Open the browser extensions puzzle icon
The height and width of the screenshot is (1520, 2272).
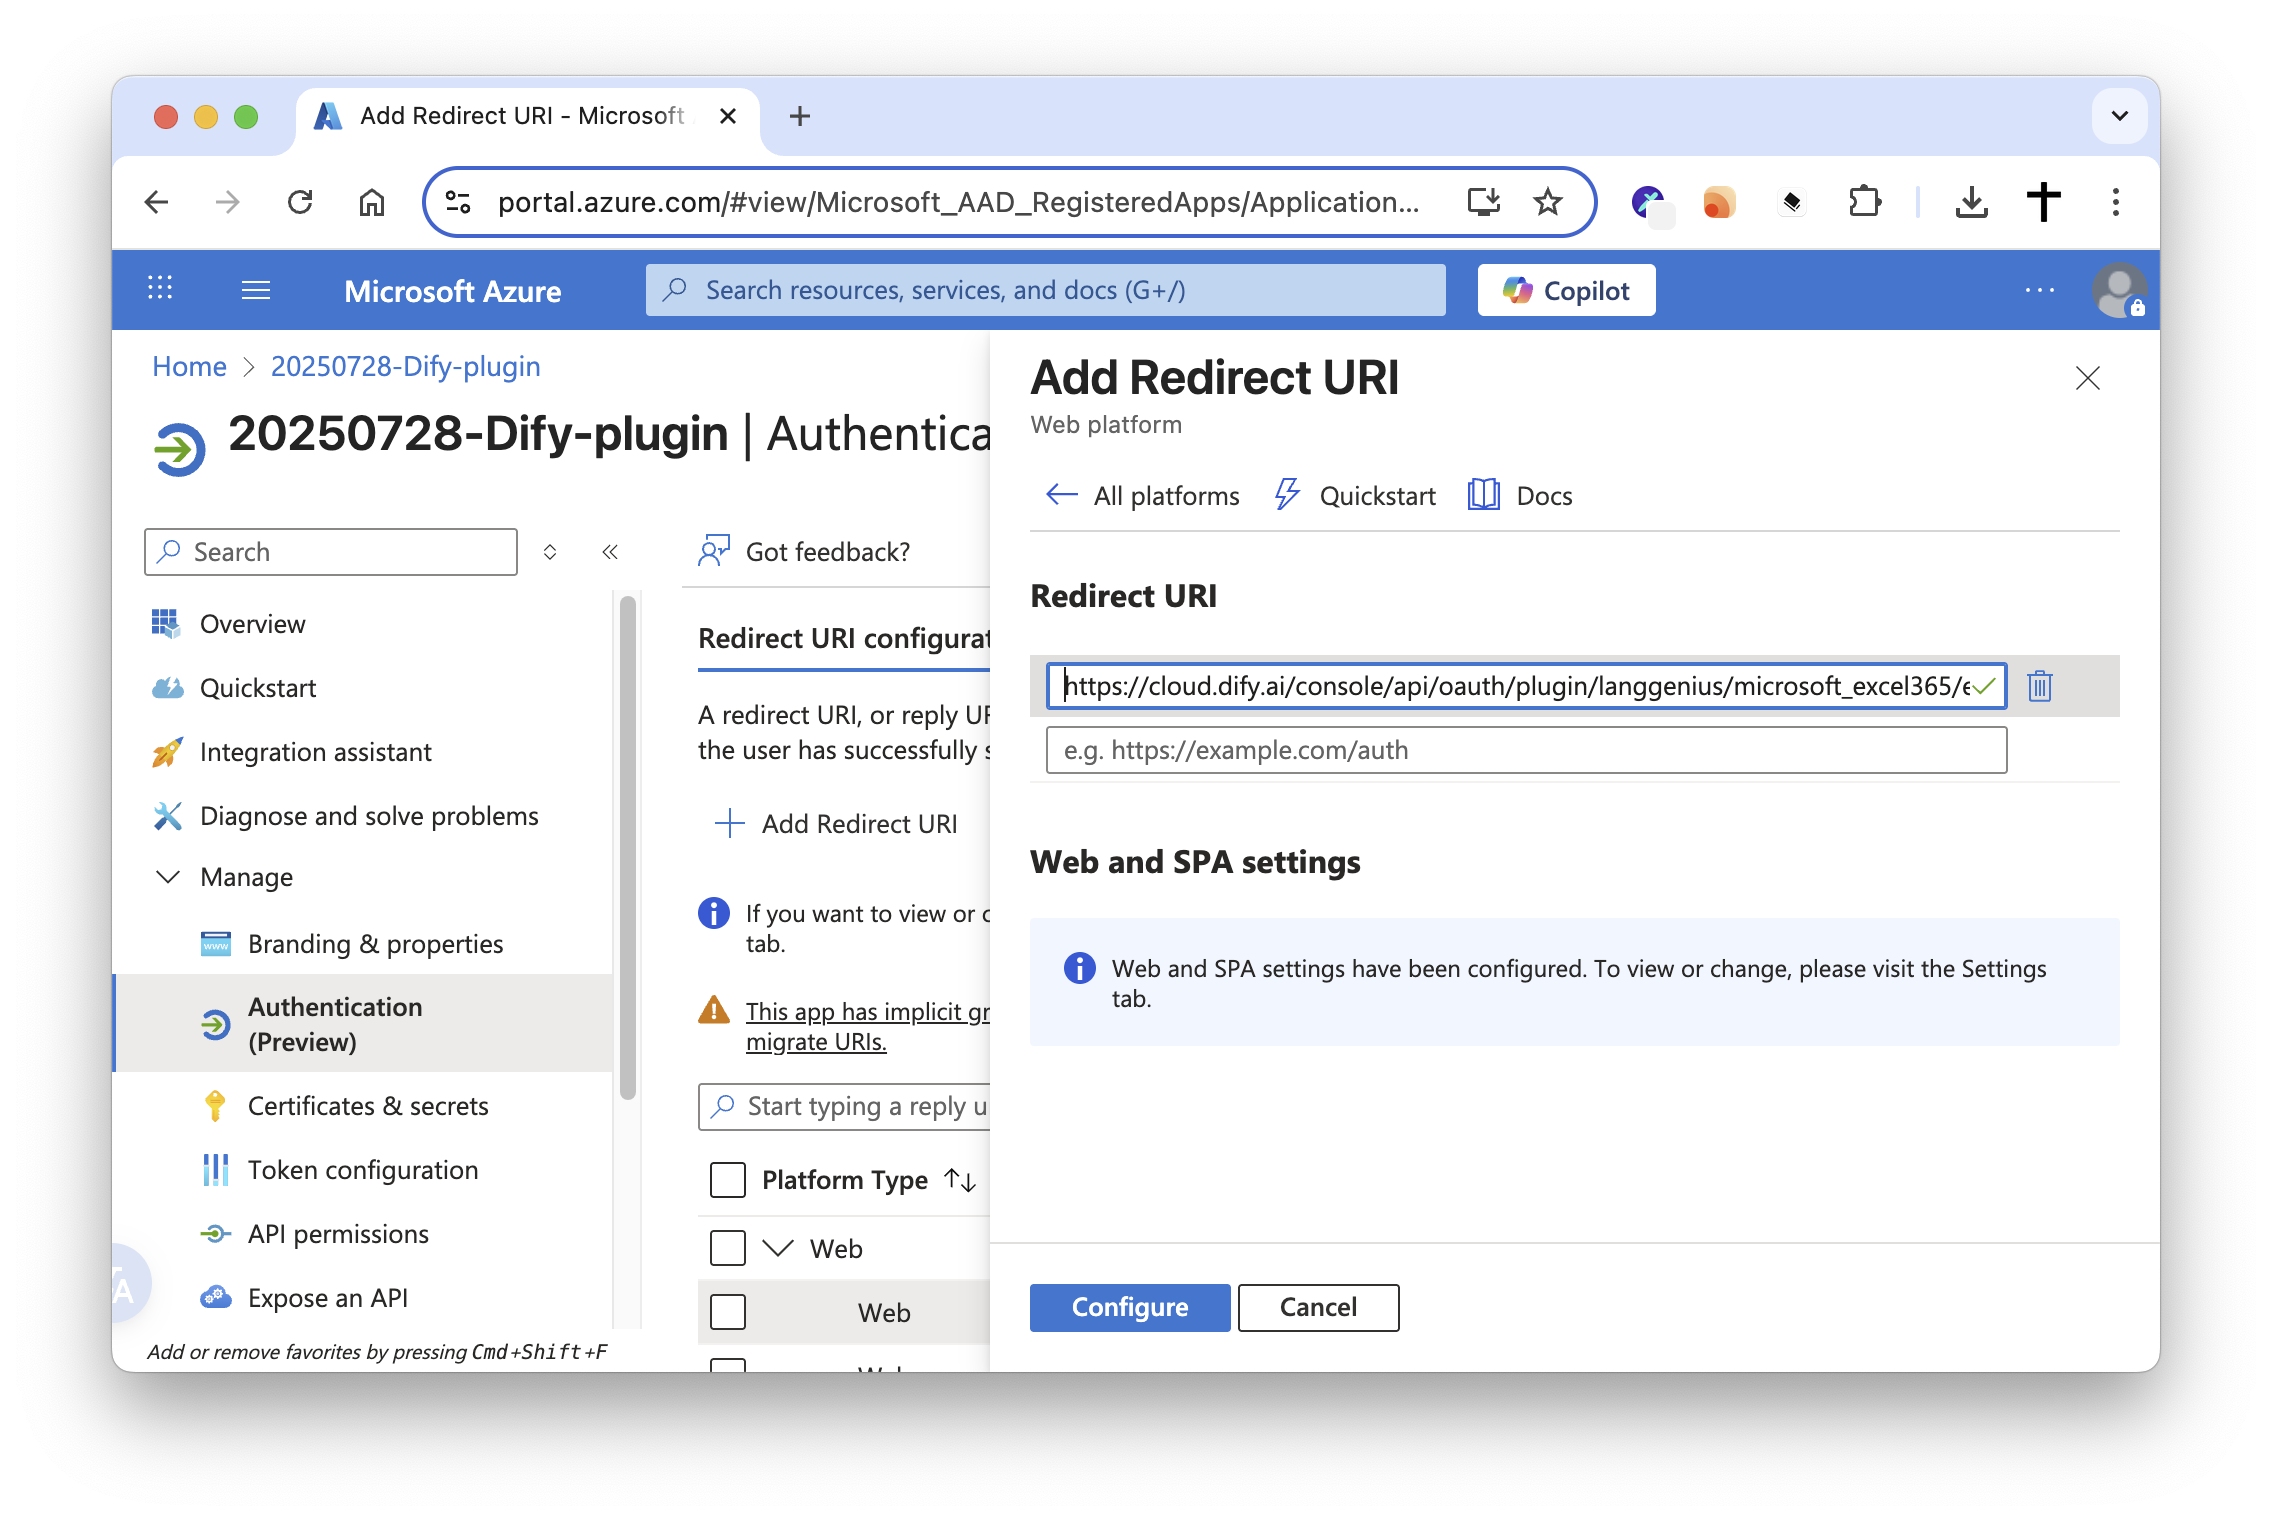pyautogui.click(x=1864, y=202)
